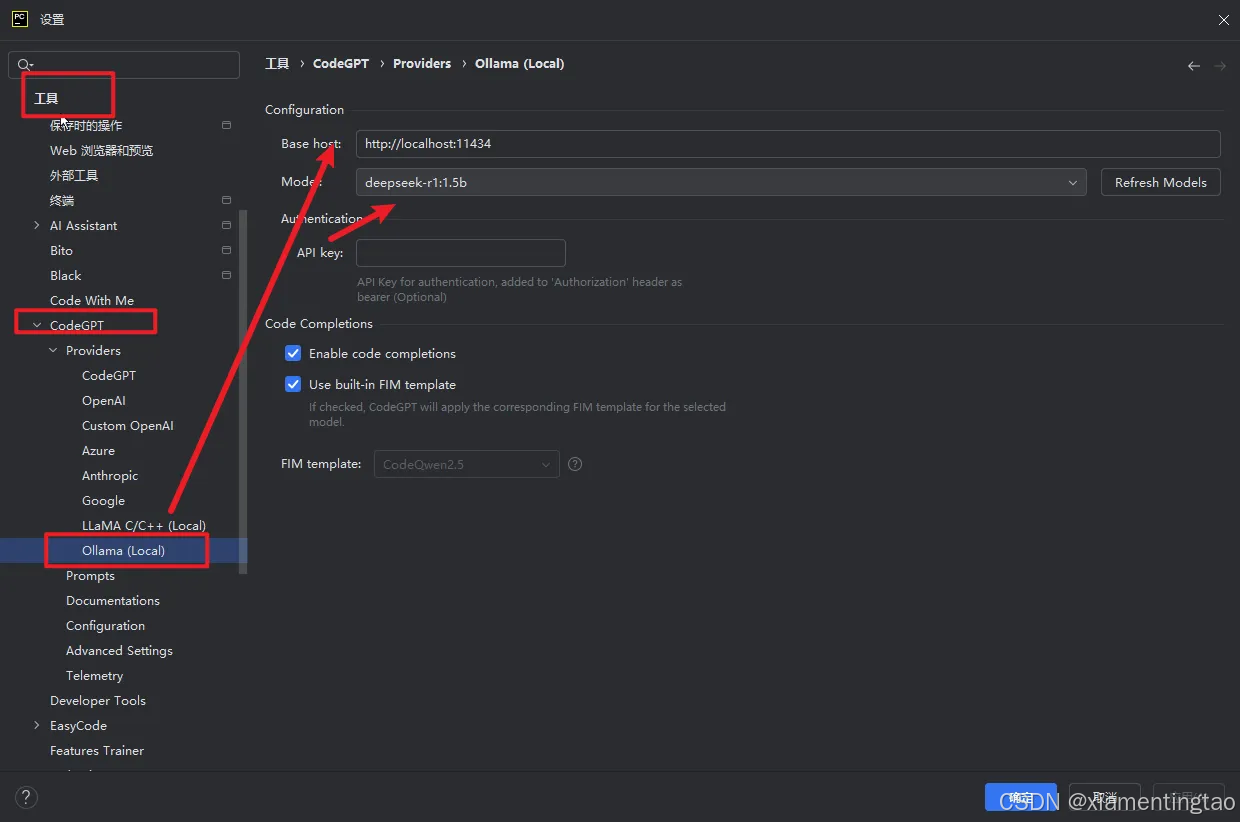The image size is (1240, 822).
Task: Collapse the CodeGPT tree node
Action: (x=37, y=326)
